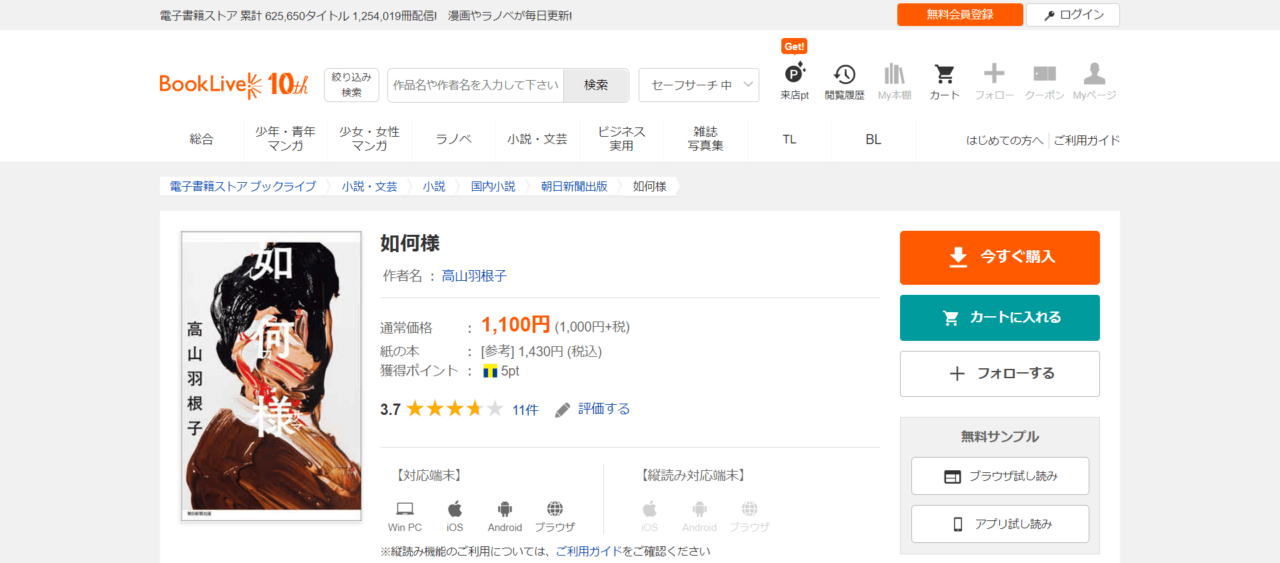Image resolution: width=1280 pixels, height=563 pixels.
Task: Select the 少年・青年マンガ category tab
Action: click(x=285, y=139)
